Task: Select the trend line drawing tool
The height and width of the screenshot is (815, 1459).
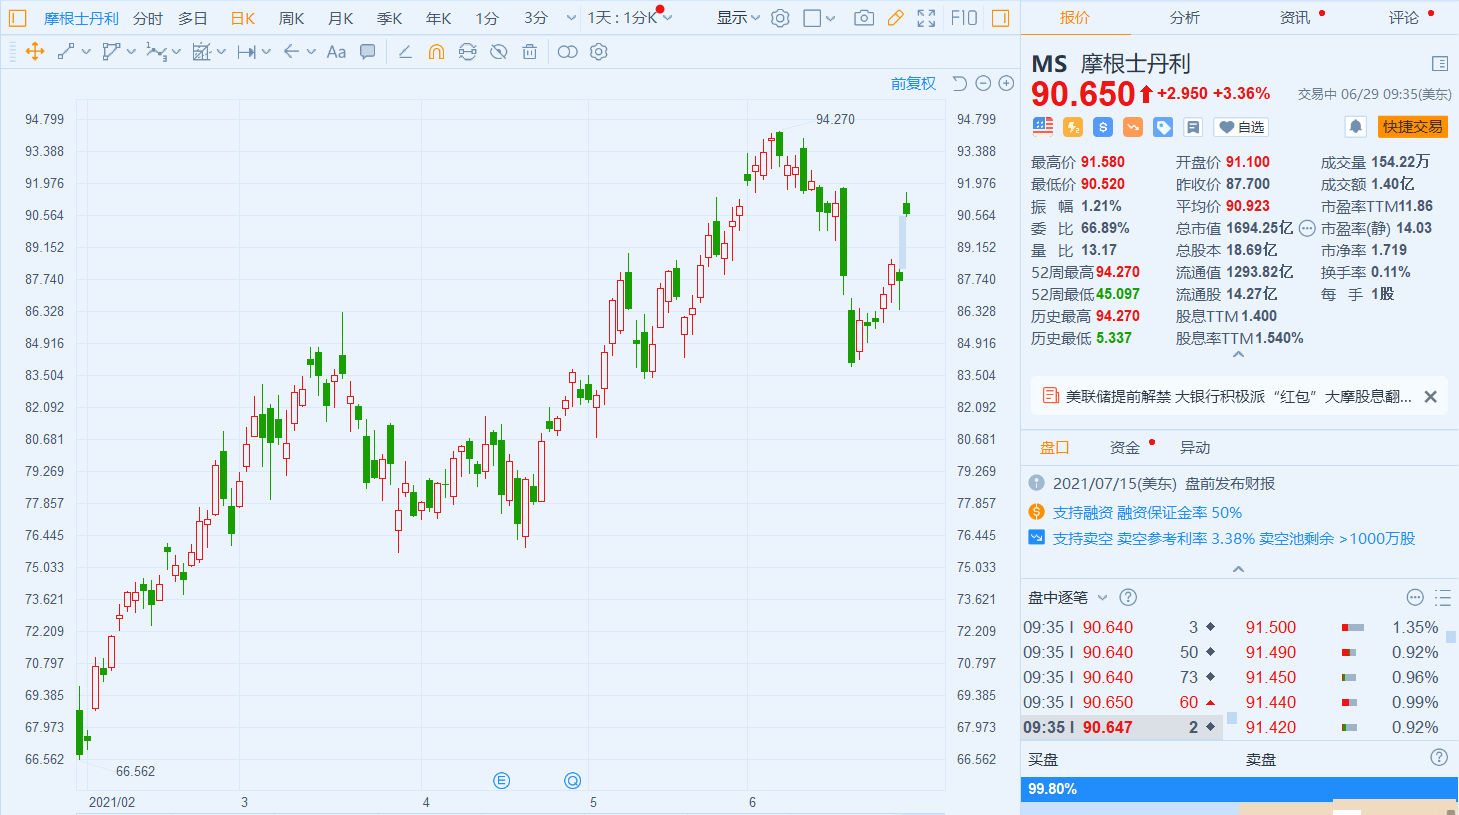Action: (66, 52)
